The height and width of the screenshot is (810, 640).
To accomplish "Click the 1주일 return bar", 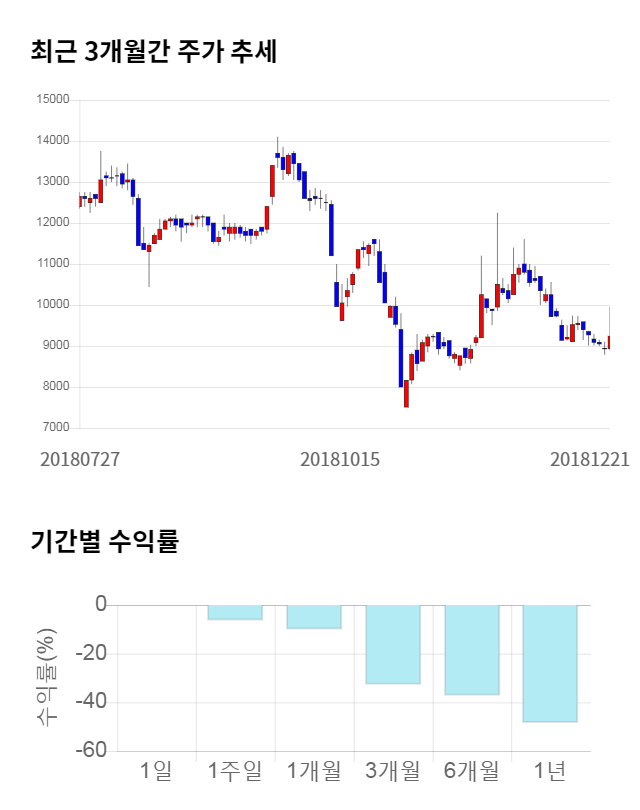I will tap(235, 612).
